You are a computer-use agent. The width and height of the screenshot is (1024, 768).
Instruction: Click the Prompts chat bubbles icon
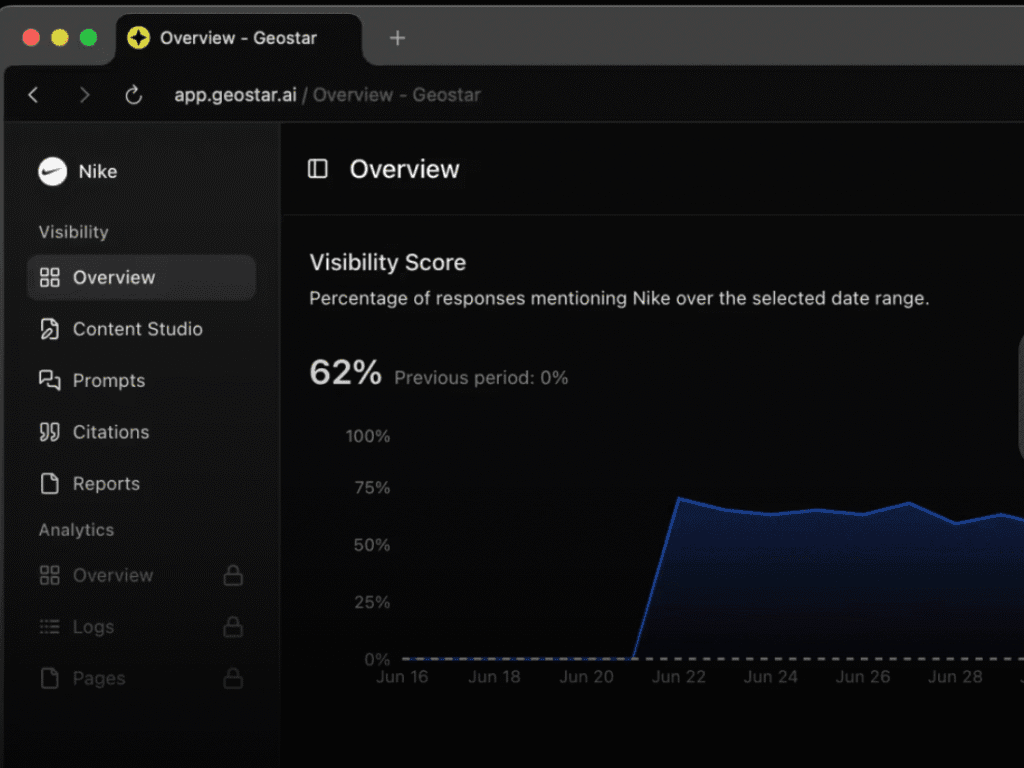click(49, 381)
